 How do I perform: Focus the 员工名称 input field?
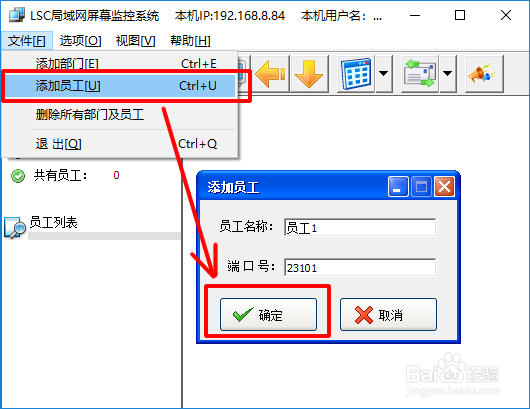click(360, 227)
